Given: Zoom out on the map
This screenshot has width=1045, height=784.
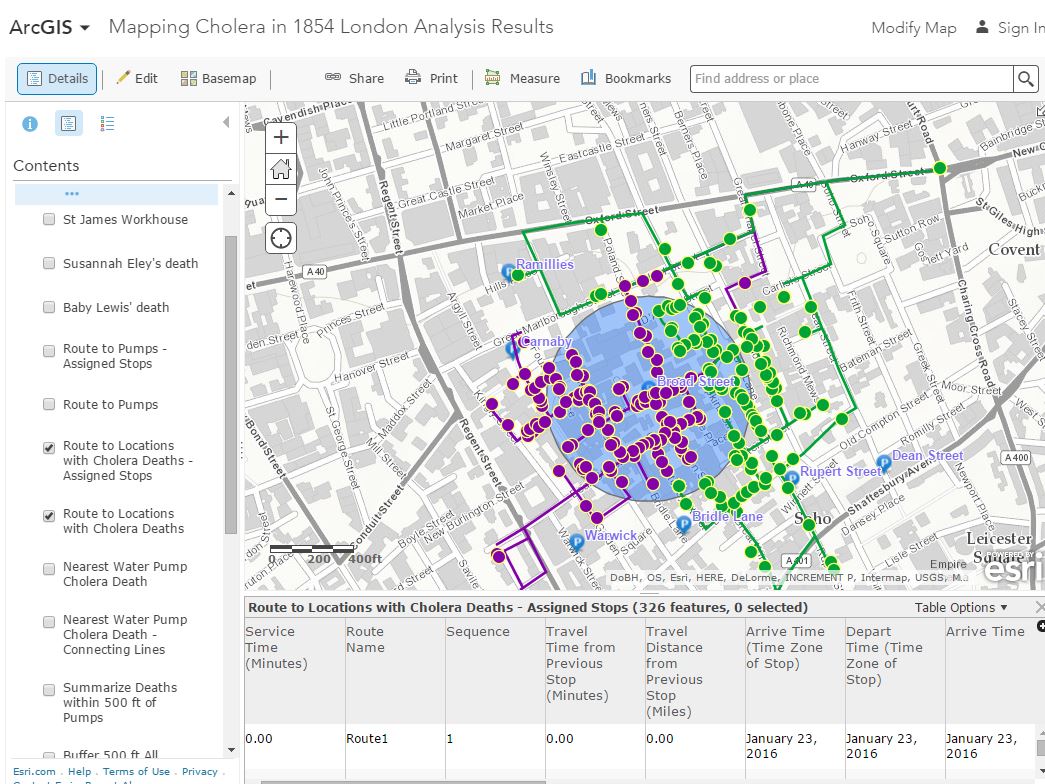Looking at the screenshot, I should tap(280, 200).
